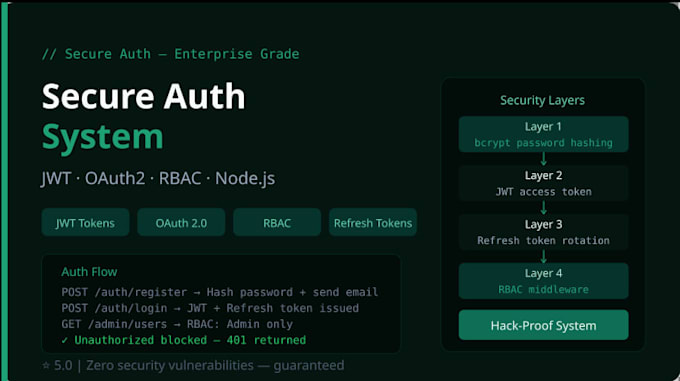Select Layer 2 JWT access token card
The image size is (680, 381).
[x=543, y=183]
